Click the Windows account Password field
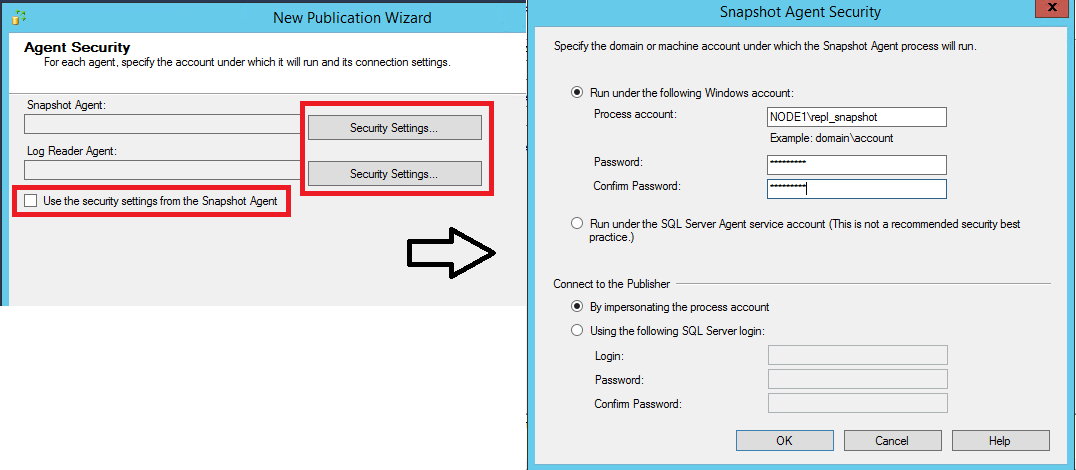Image resolution: width=1076 pixels, height=470 pixels. click(857, 165)
